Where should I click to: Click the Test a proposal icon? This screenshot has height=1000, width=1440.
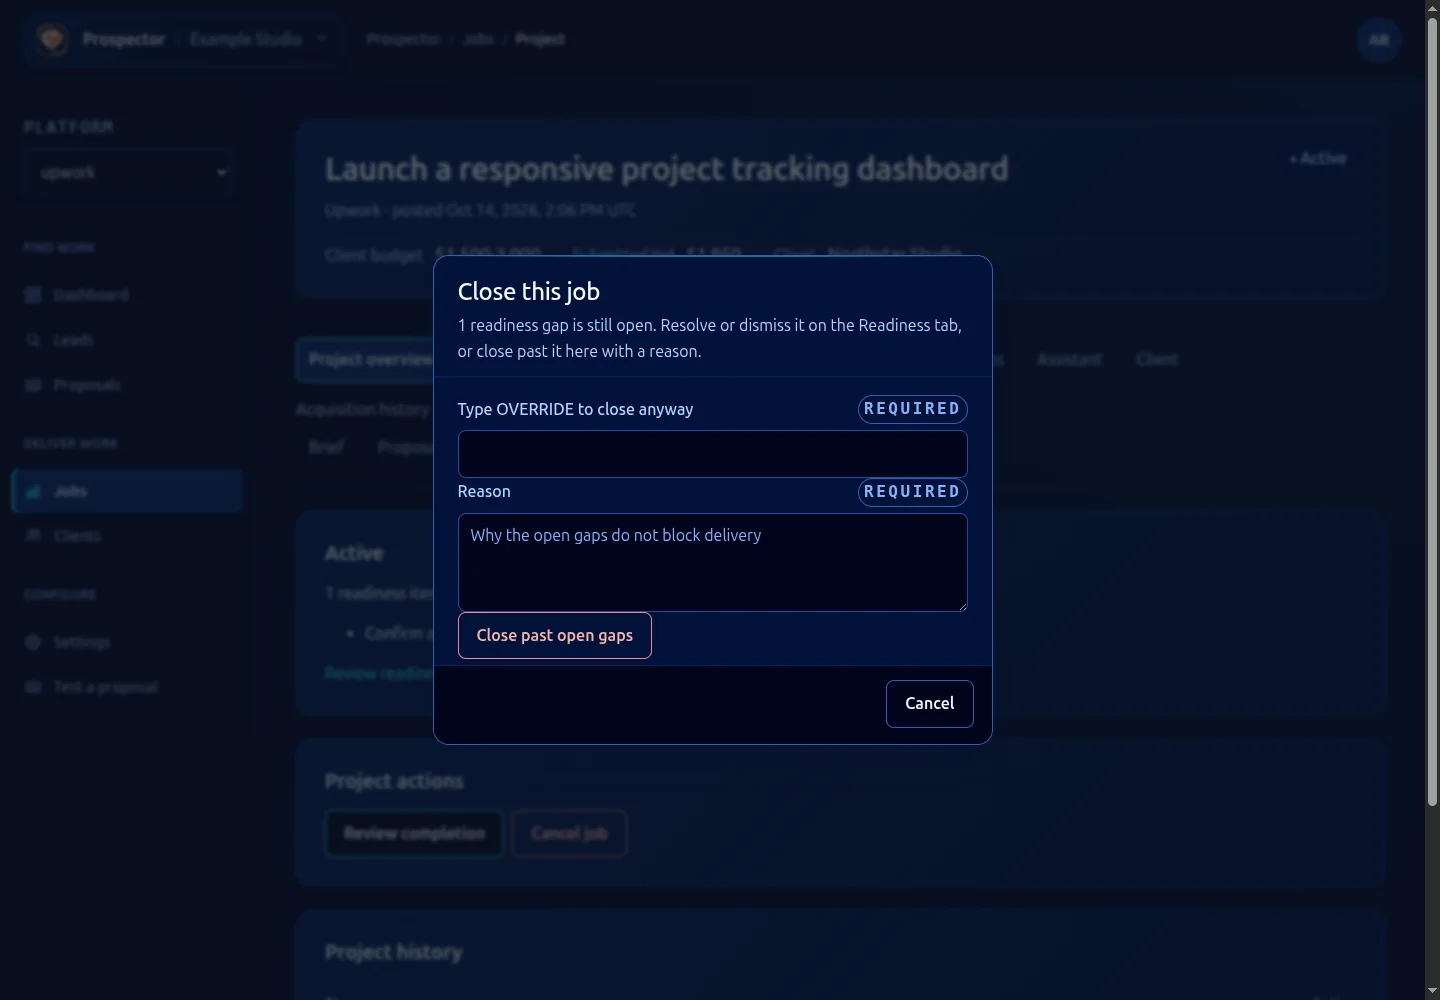pyautogui.click(x=33, y=687)
